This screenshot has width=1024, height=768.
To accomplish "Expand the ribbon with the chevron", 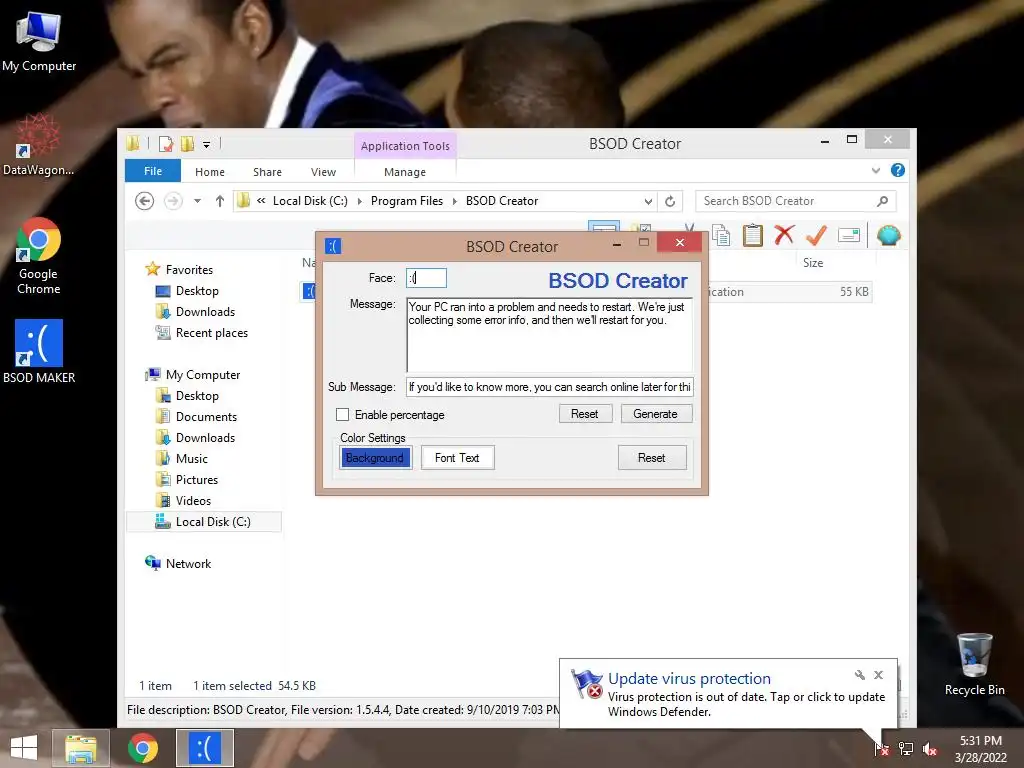I will point(876,170).
